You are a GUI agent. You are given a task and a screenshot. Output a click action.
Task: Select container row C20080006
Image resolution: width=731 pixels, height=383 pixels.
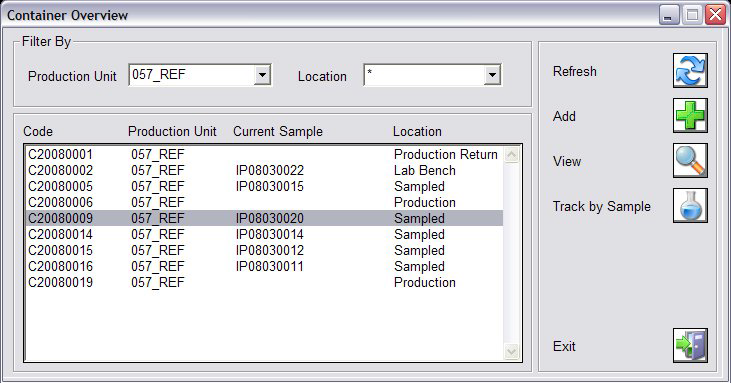(264, 202)
